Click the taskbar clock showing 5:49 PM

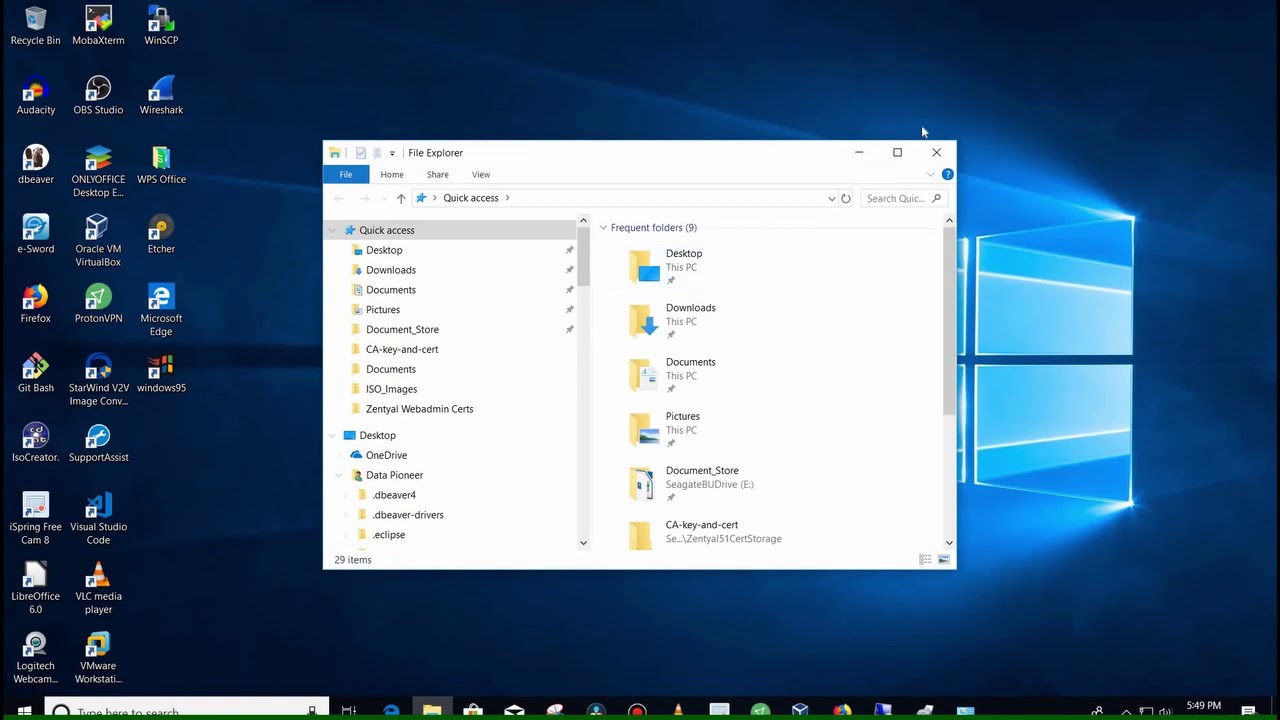[1203, 706]
